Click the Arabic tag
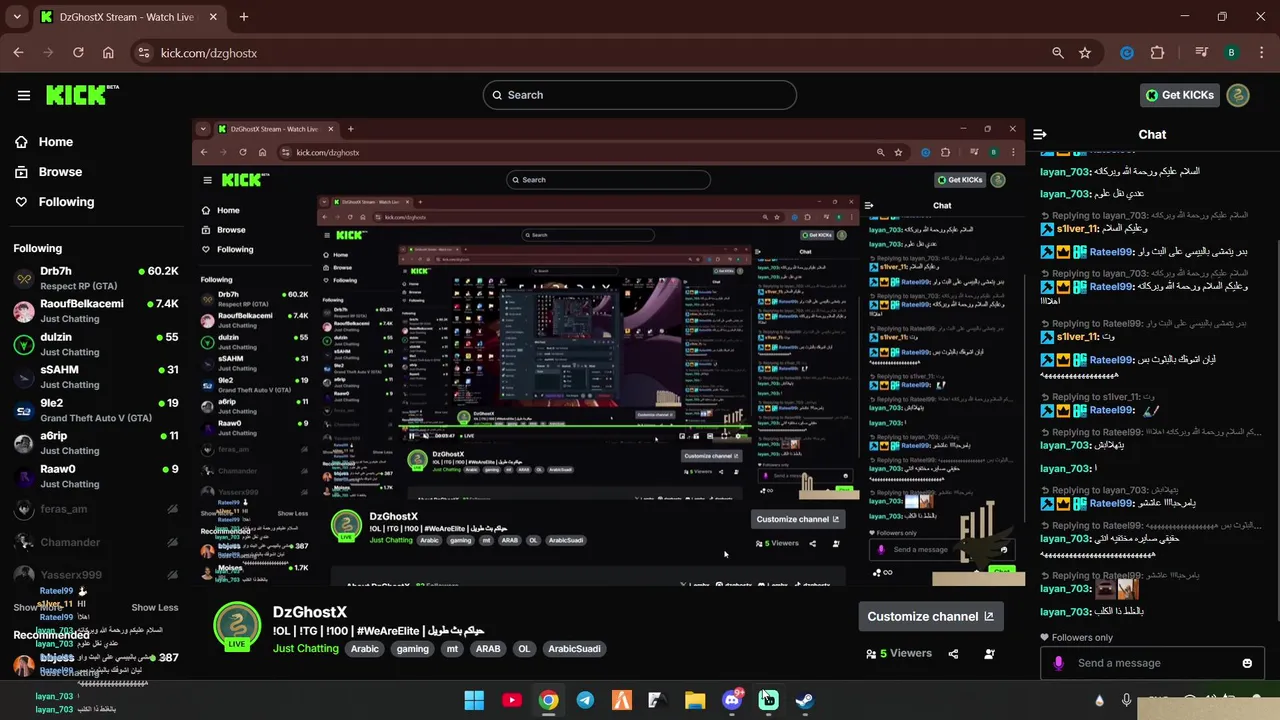Image resolution: width=1280 pixels, height=720 pixels. coord(365,649)
